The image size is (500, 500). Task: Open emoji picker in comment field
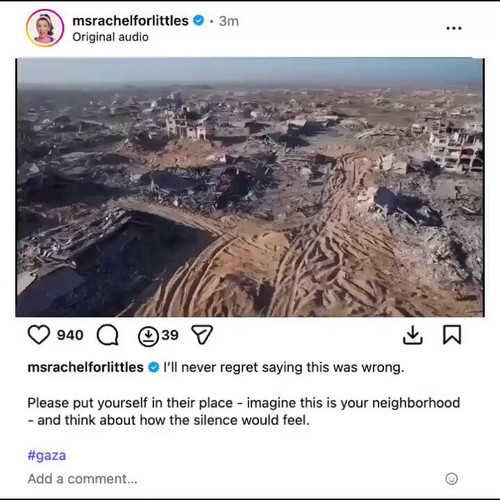pyautogui.click(x=451, y=479)
